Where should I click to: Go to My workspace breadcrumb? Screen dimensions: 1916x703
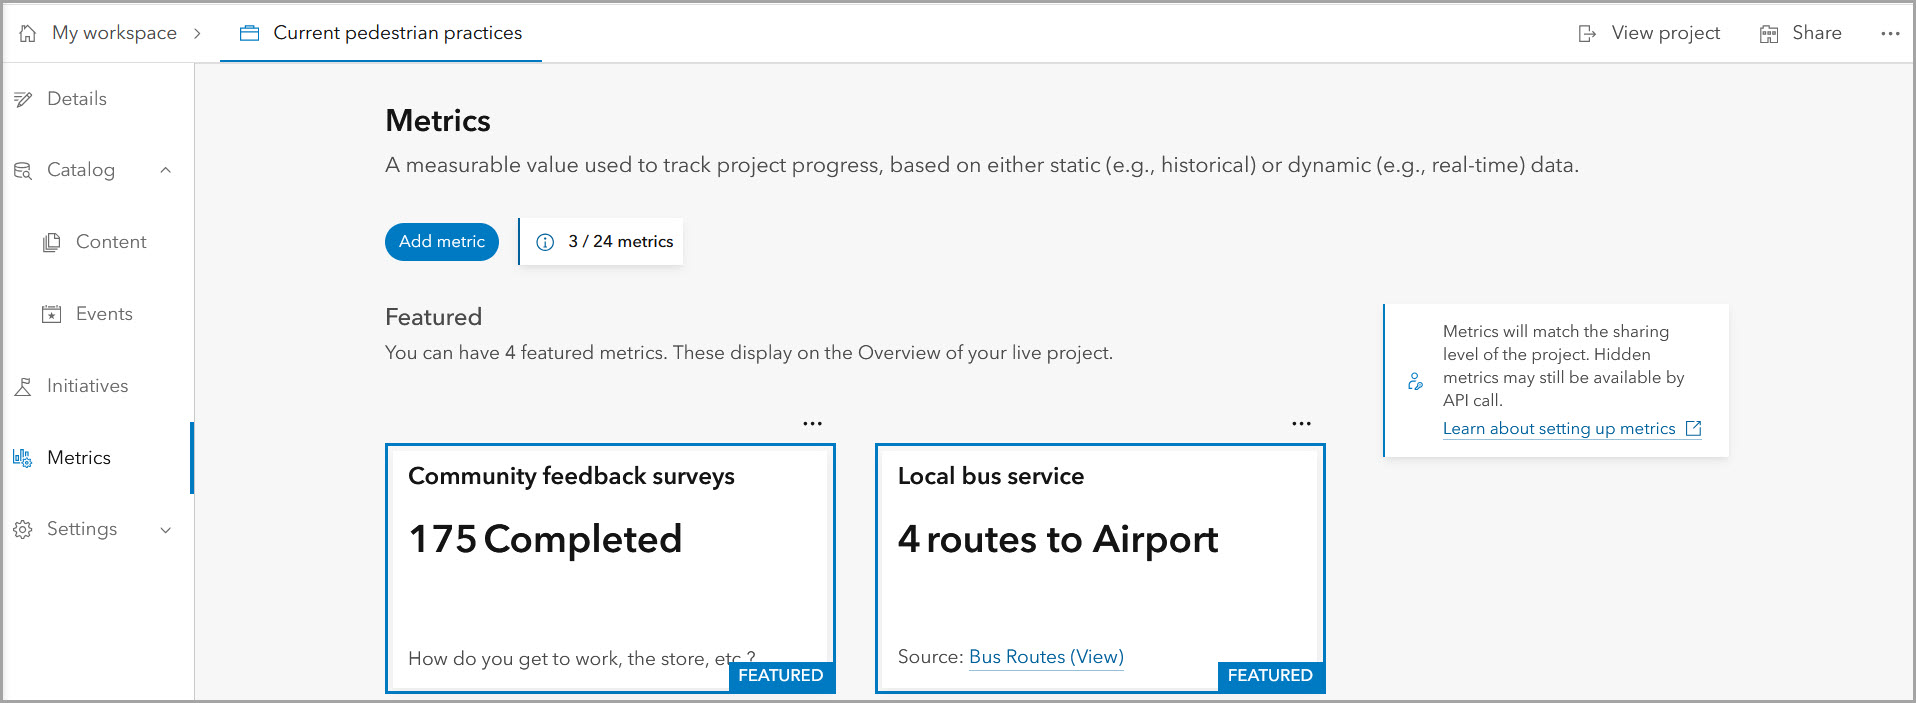click(114, 33)
